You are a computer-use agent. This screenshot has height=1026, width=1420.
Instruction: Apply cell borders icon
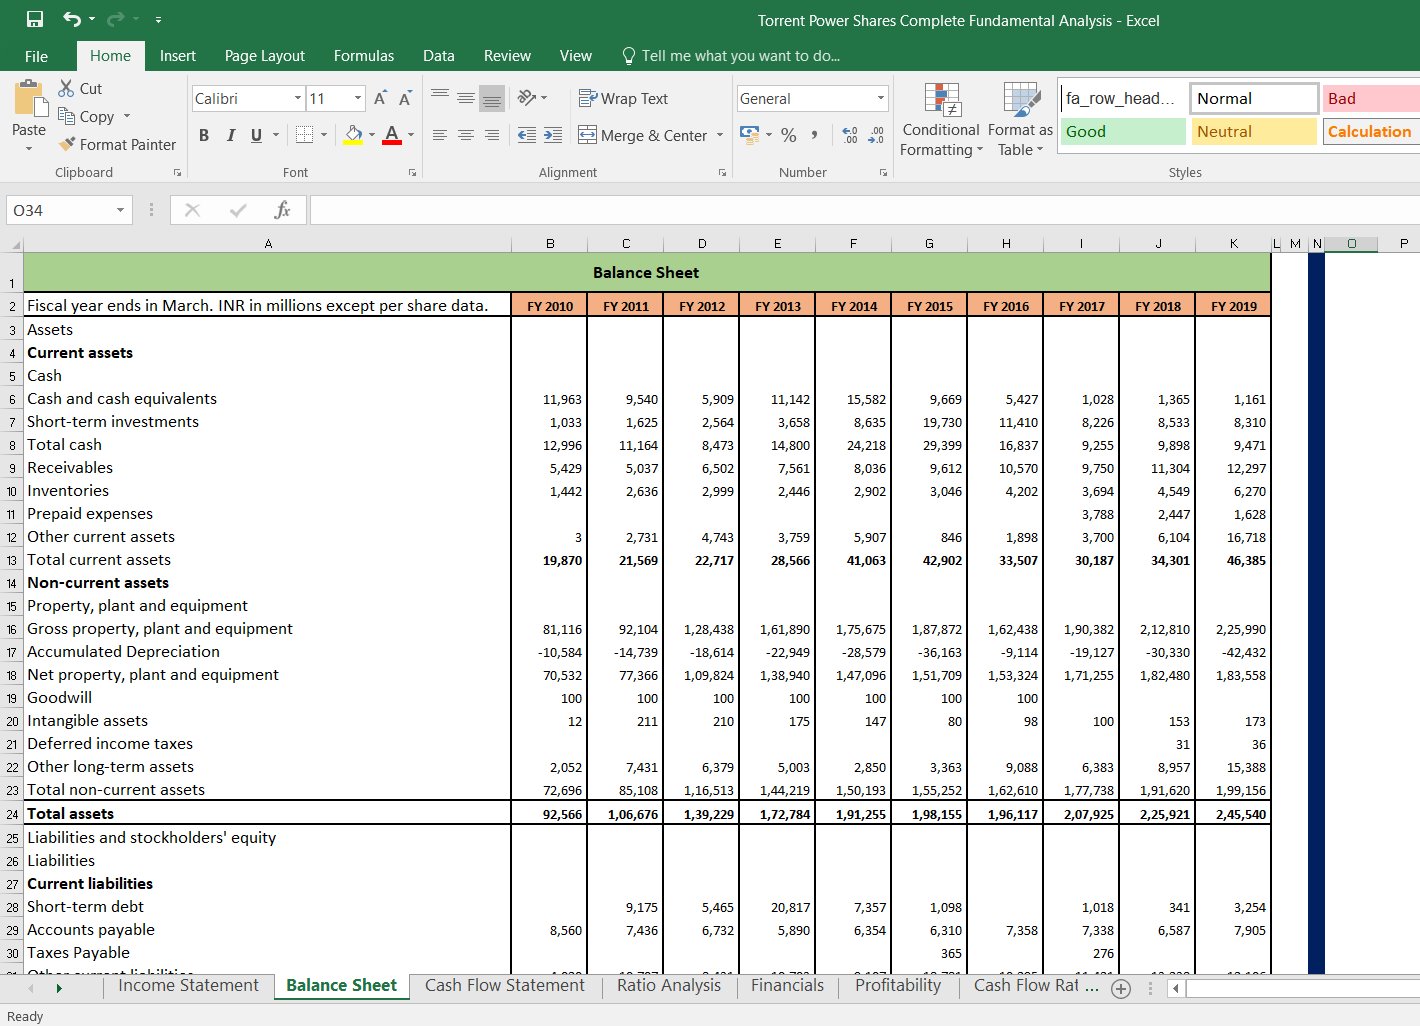coord(305,135)
